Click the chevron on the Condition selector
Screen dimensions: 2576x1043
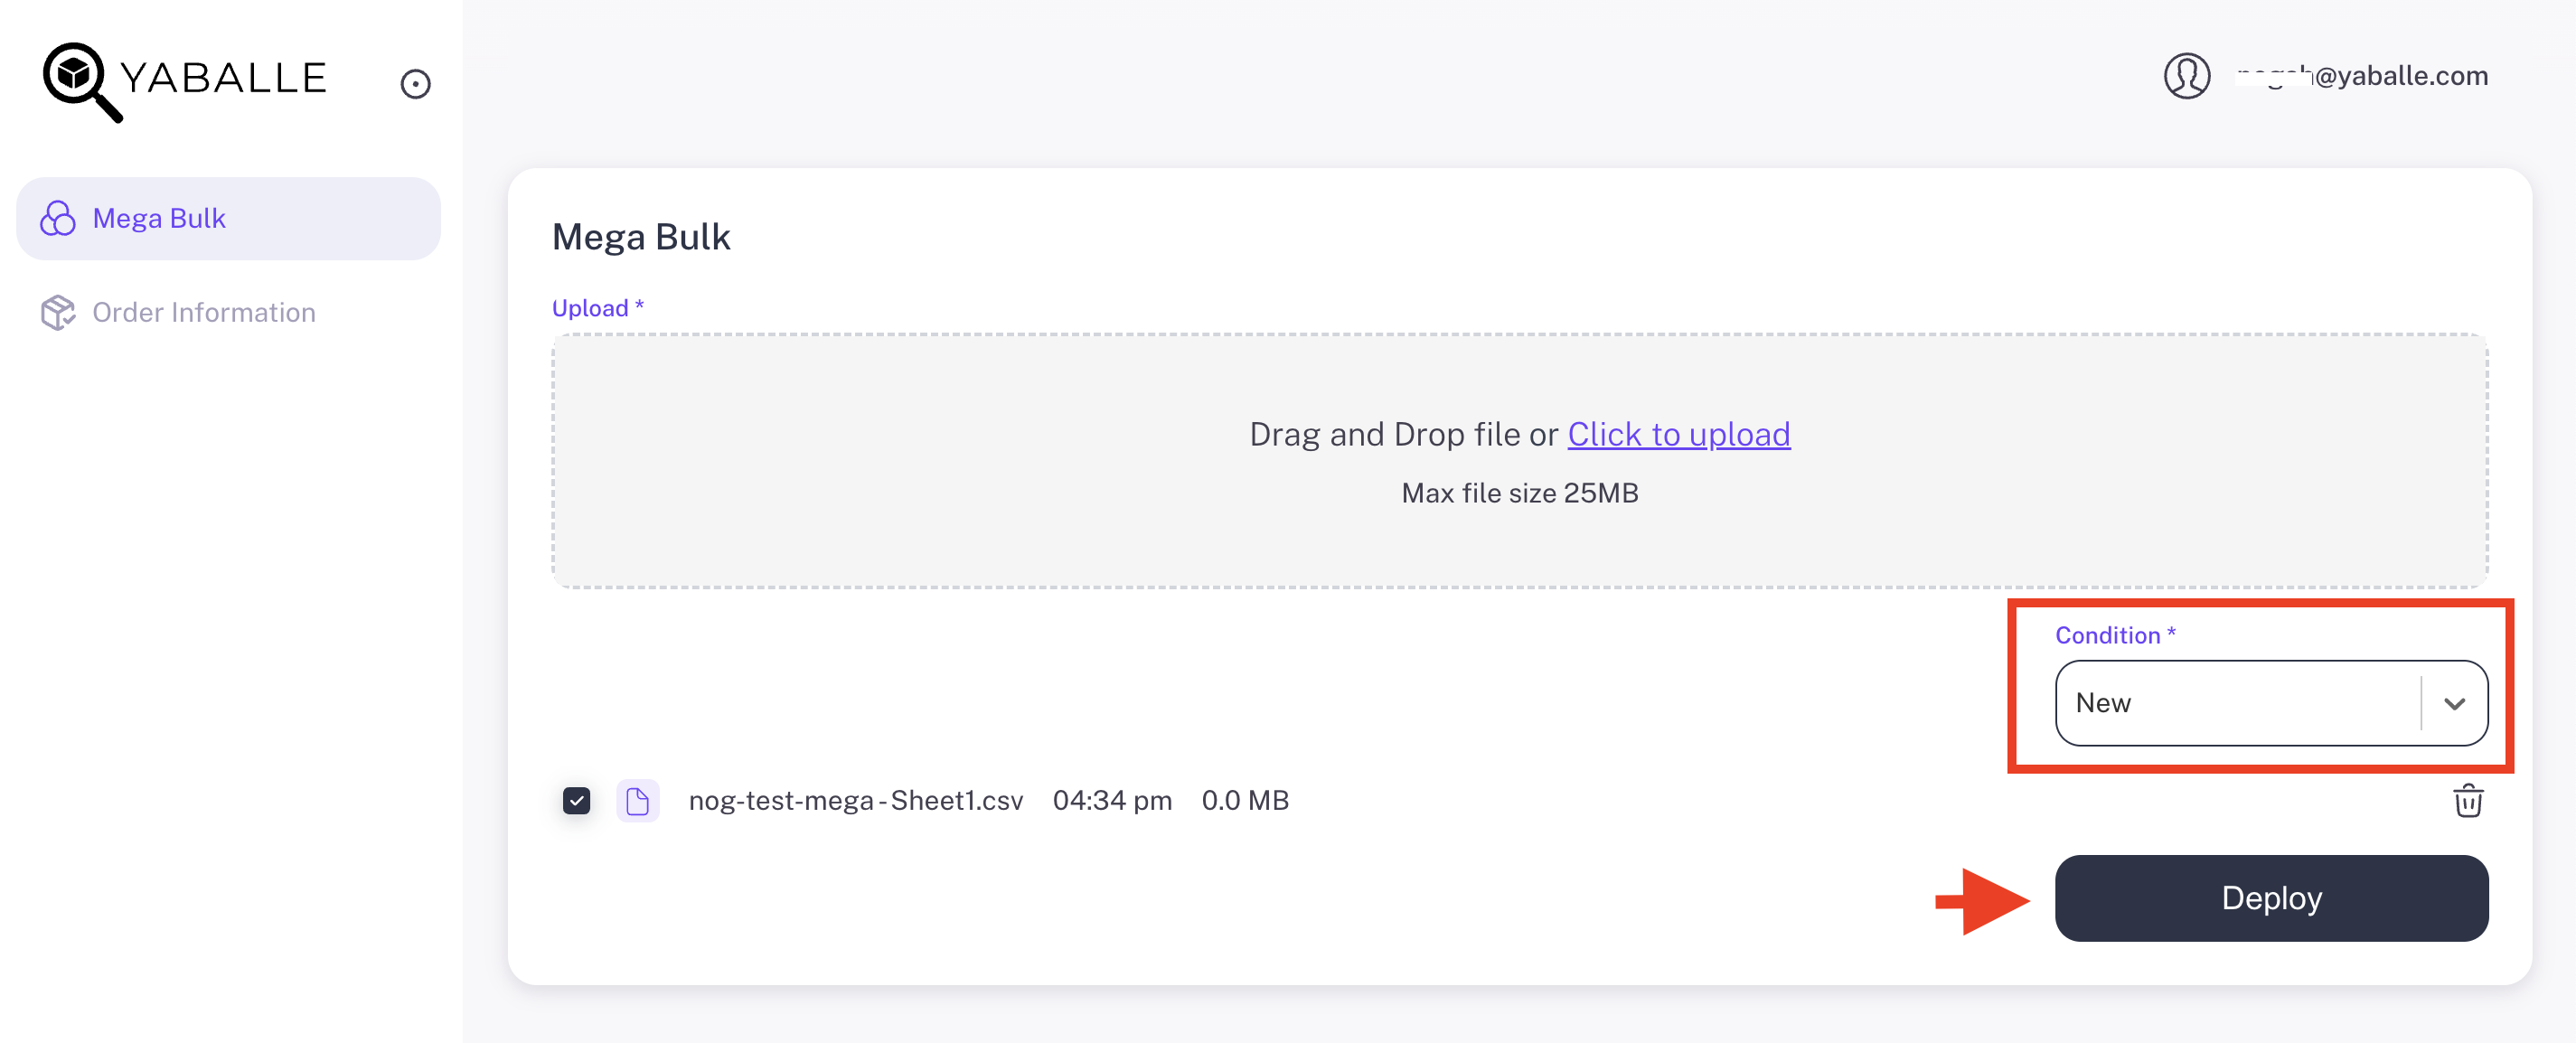[2452, 703]
